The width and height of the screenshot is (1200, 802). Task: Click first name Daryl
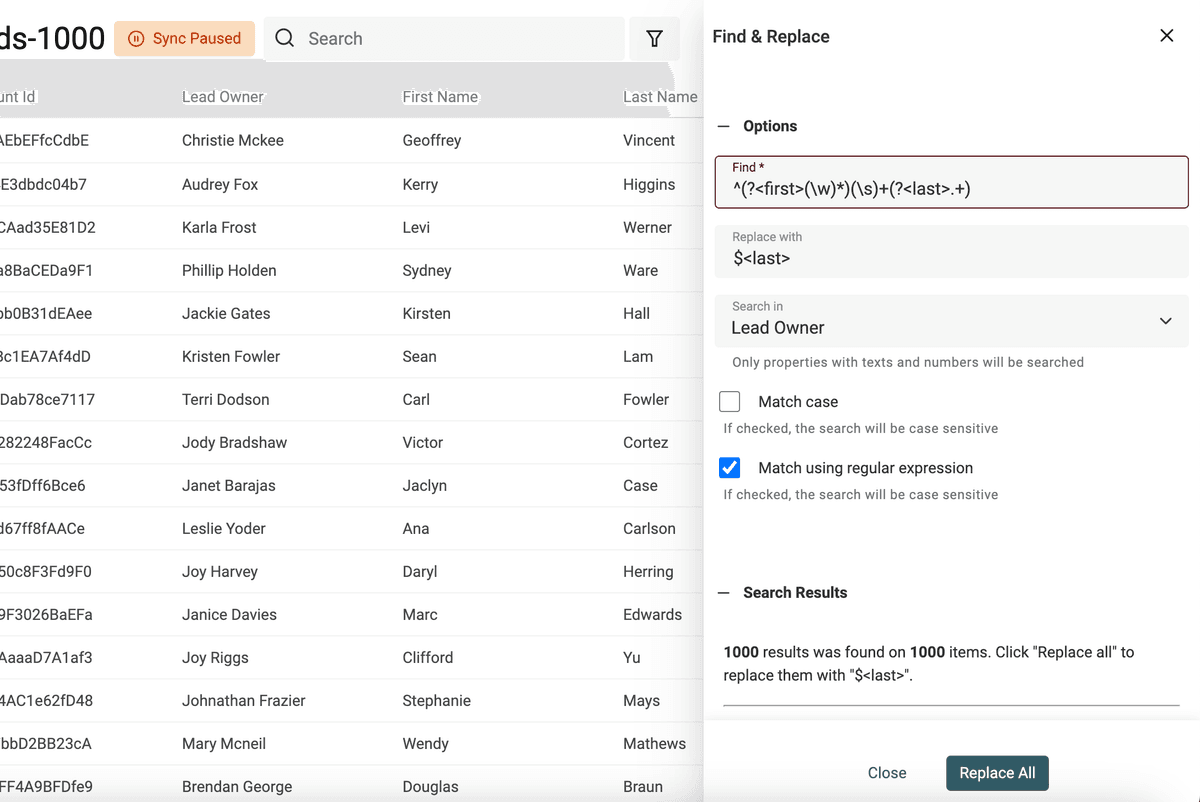coord(420,572)
